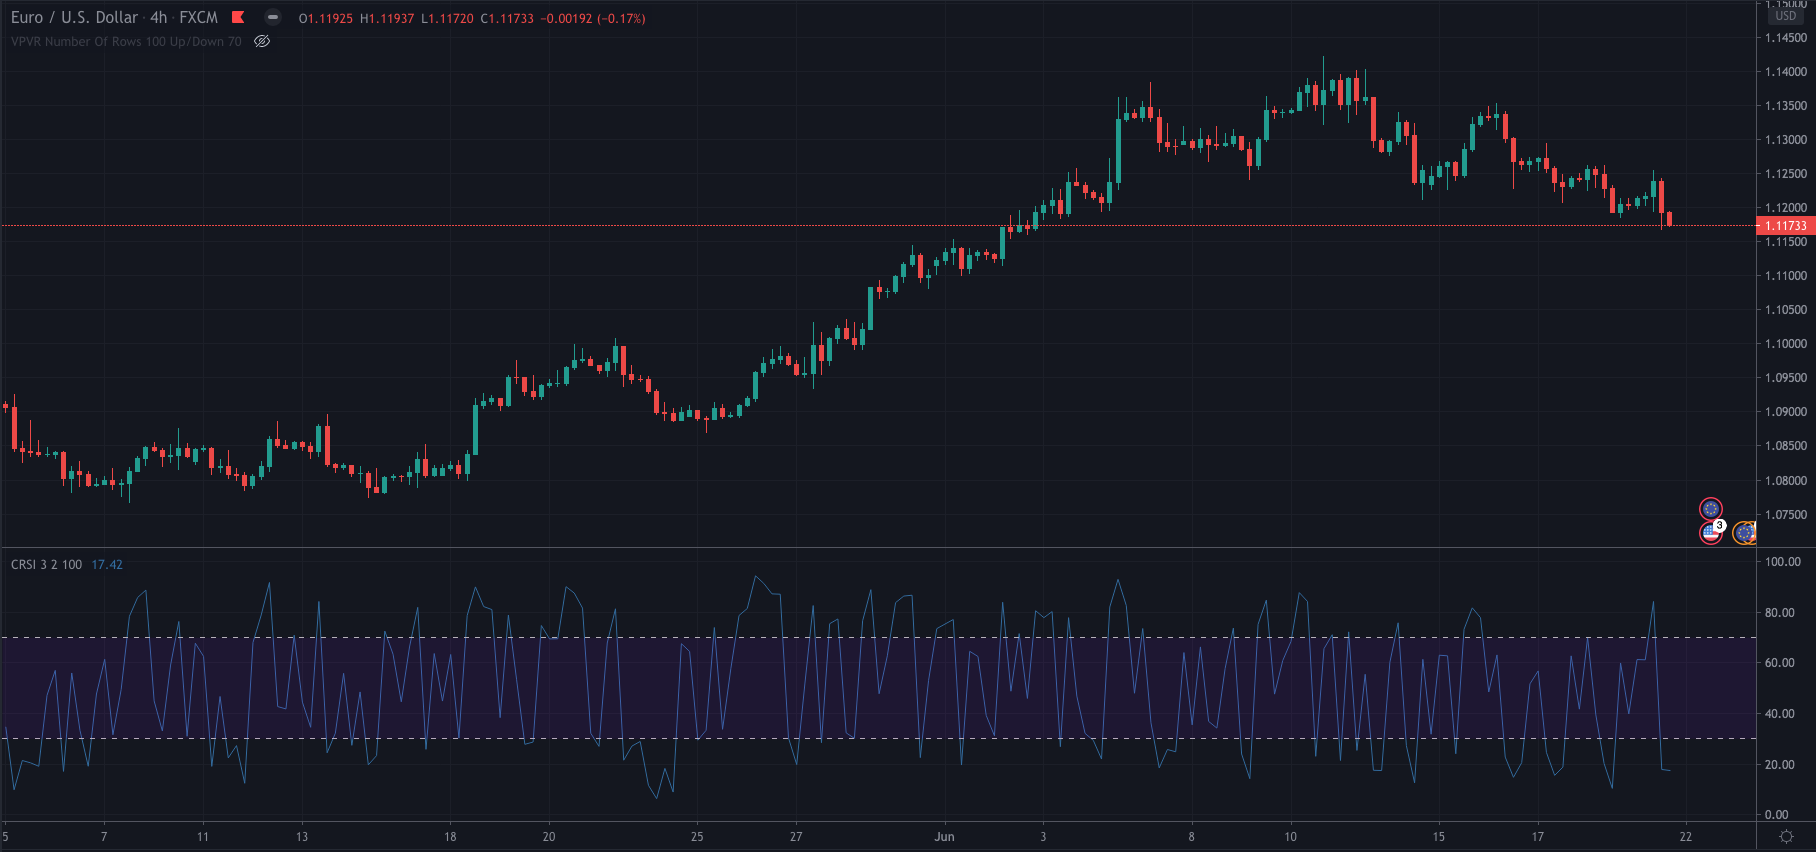Open the US economic events marker

[x=1711, y=533]
